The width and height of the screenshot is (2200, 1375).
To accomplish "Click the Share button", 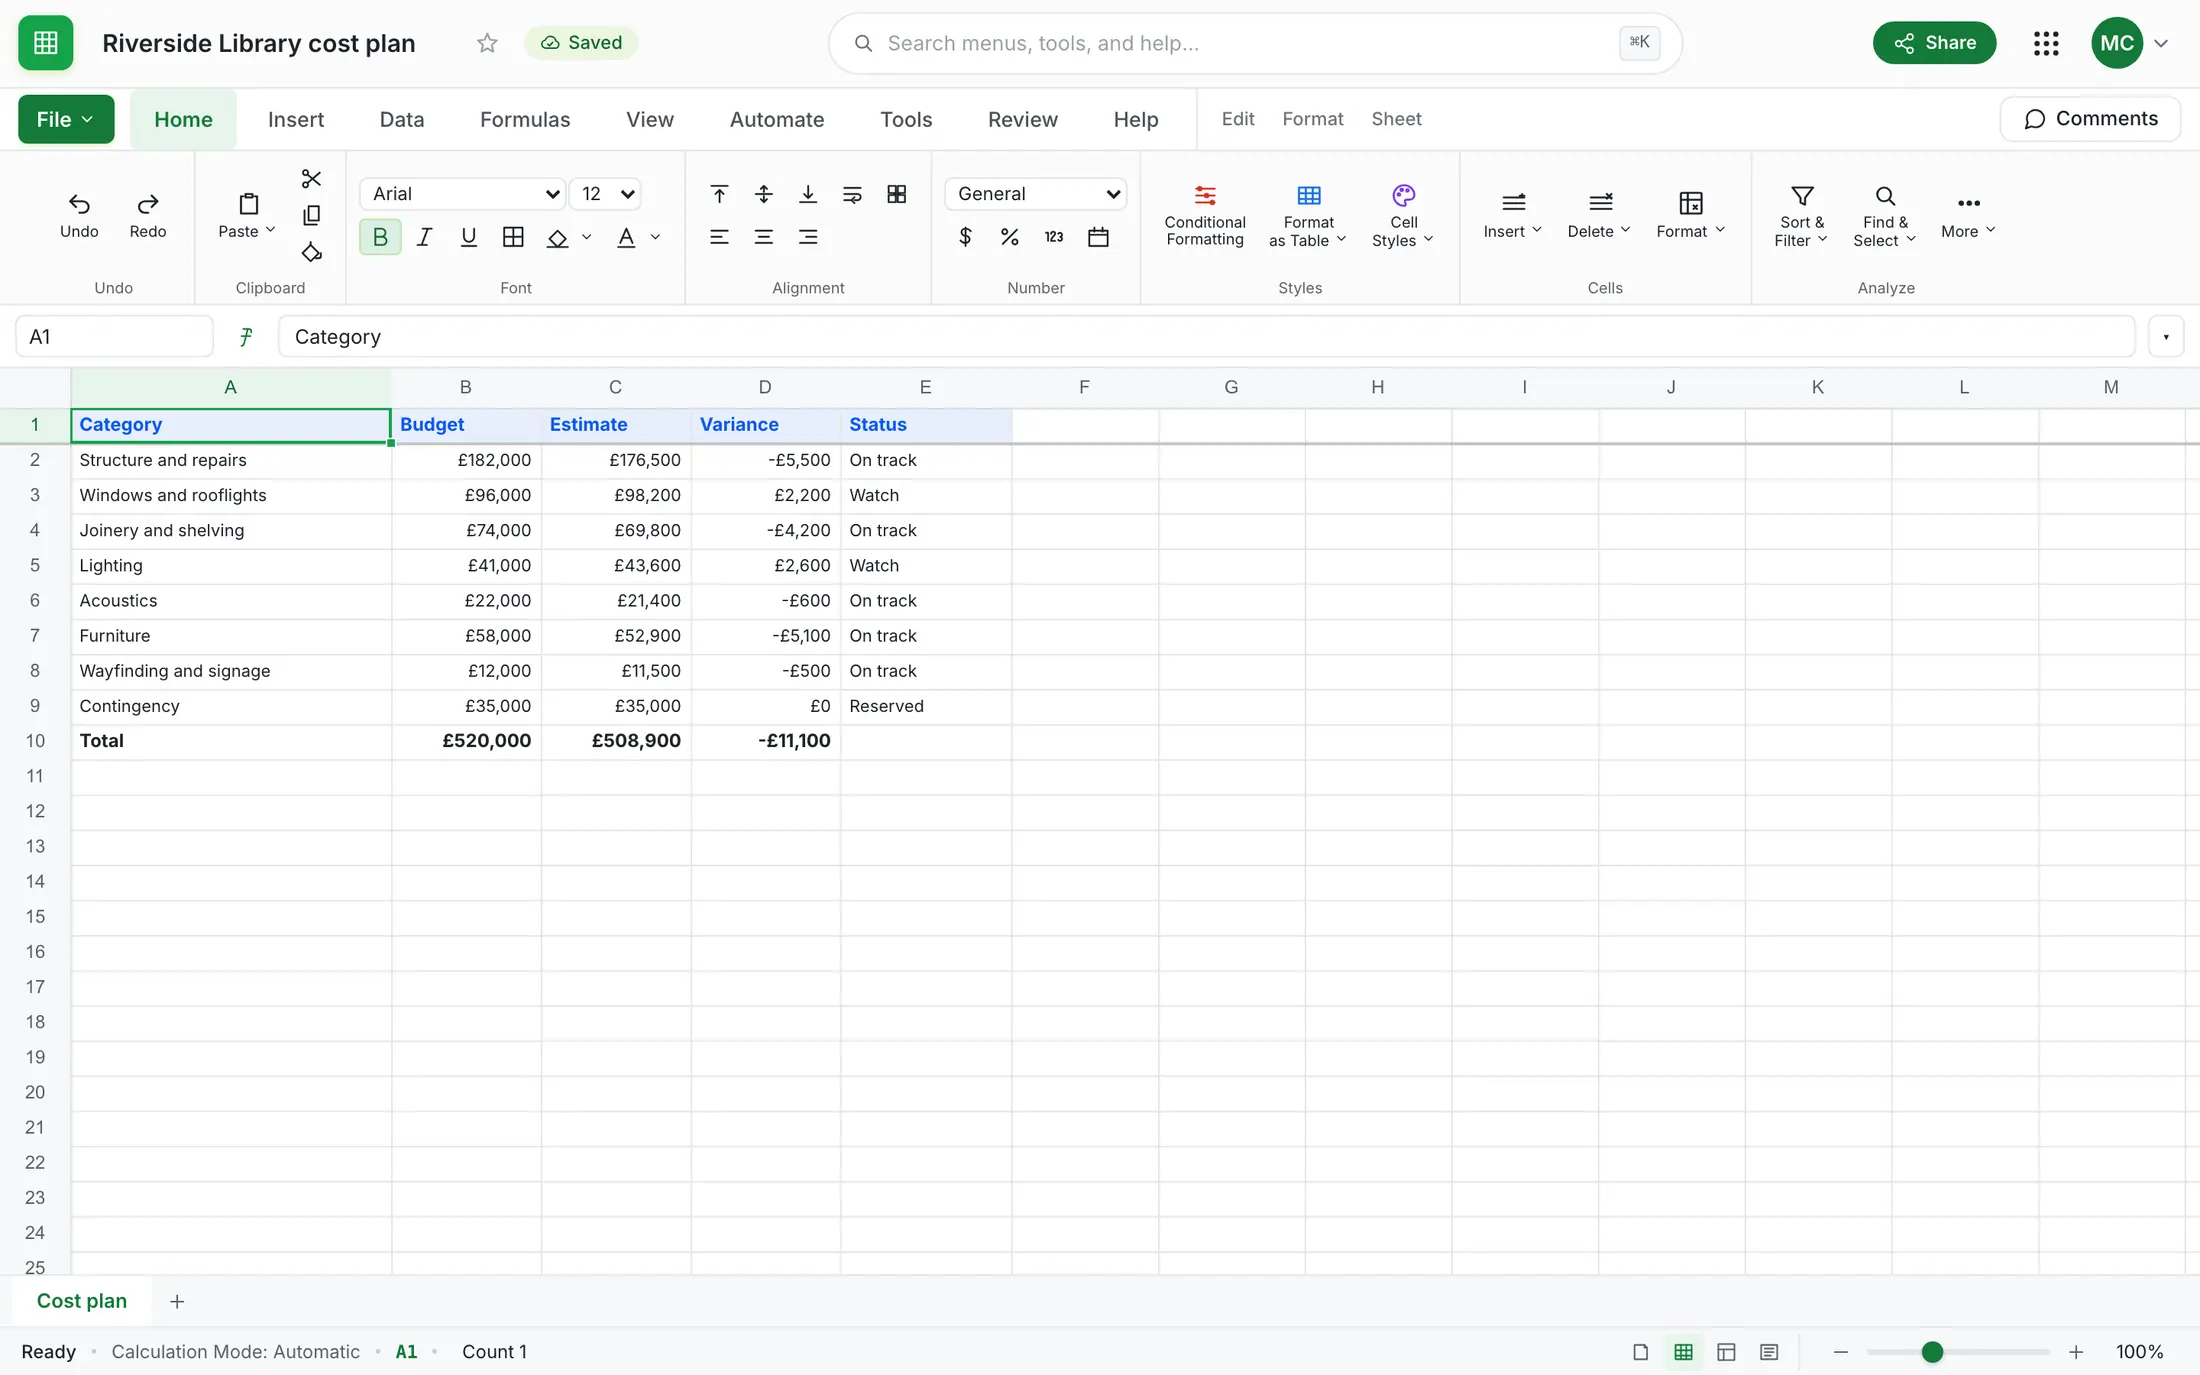I will (x=1934, y=43).
